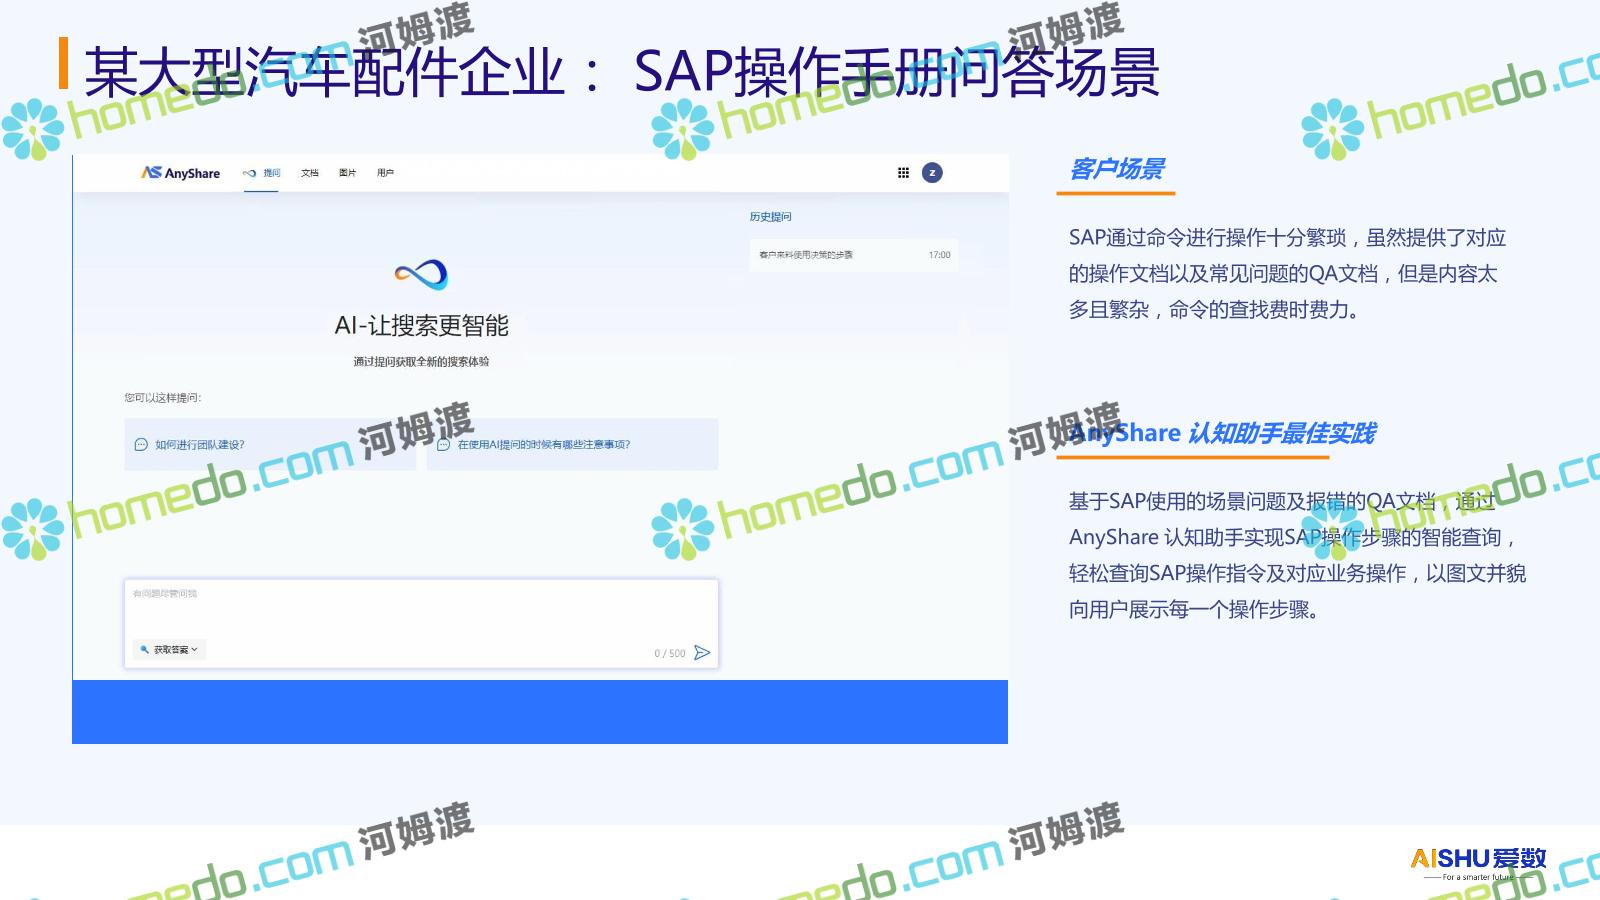Open the apps grid launcher icon
Viewport: 1600px width, 900px height.
click(x=903, y=173)
